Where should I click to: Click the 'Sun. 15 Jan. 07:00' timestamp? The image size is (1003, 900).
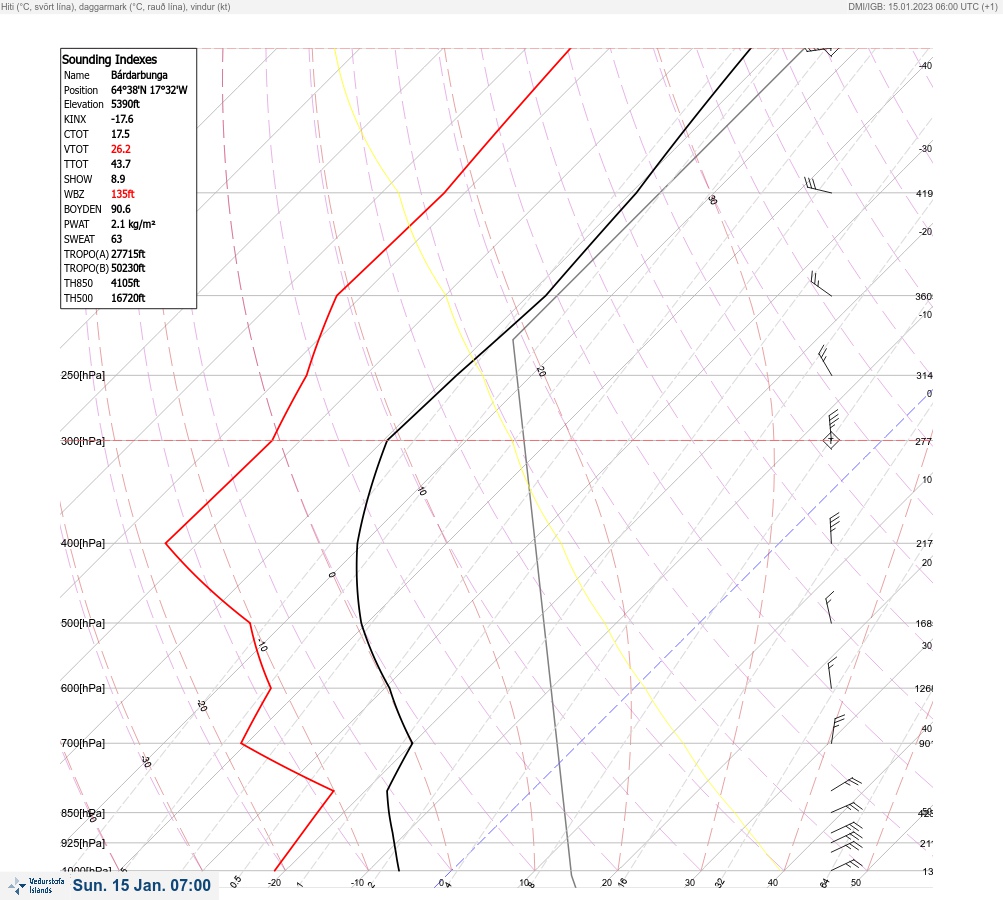(141, 885)
